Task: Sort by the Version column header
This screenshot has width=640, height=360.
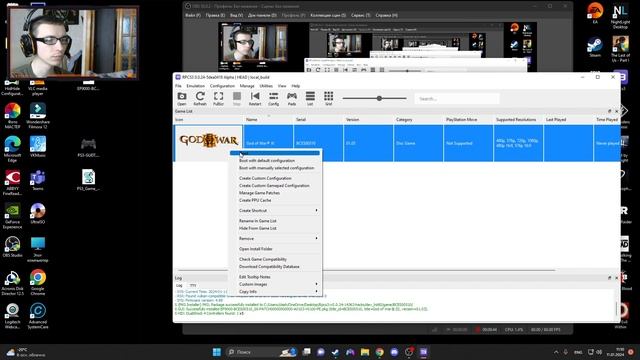Action: (369, 120)
